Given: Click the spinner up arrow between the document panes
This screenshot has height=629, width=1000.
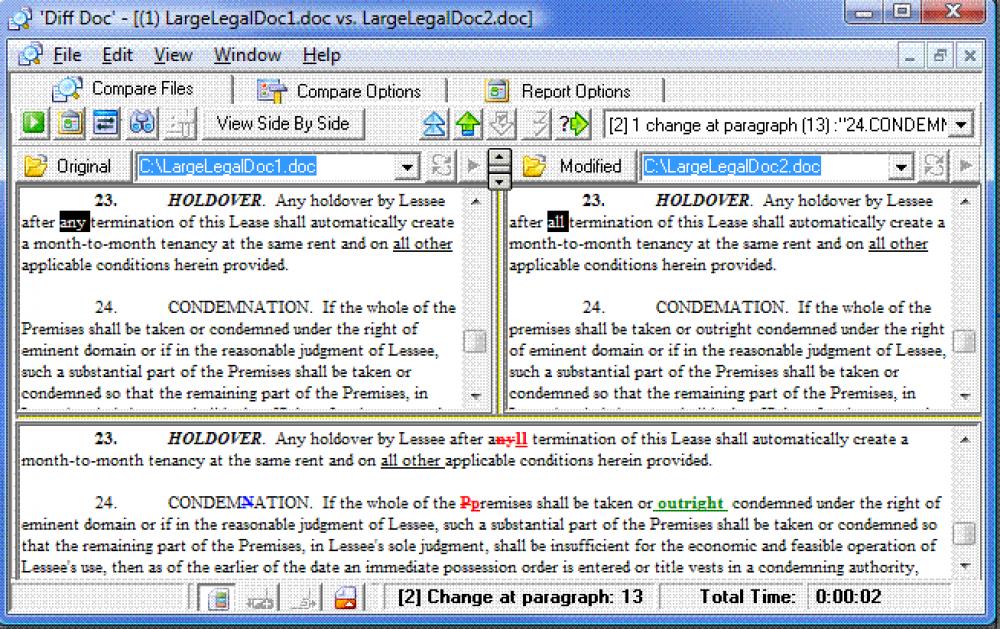Looking at the screenshot, I should [497, 156].
